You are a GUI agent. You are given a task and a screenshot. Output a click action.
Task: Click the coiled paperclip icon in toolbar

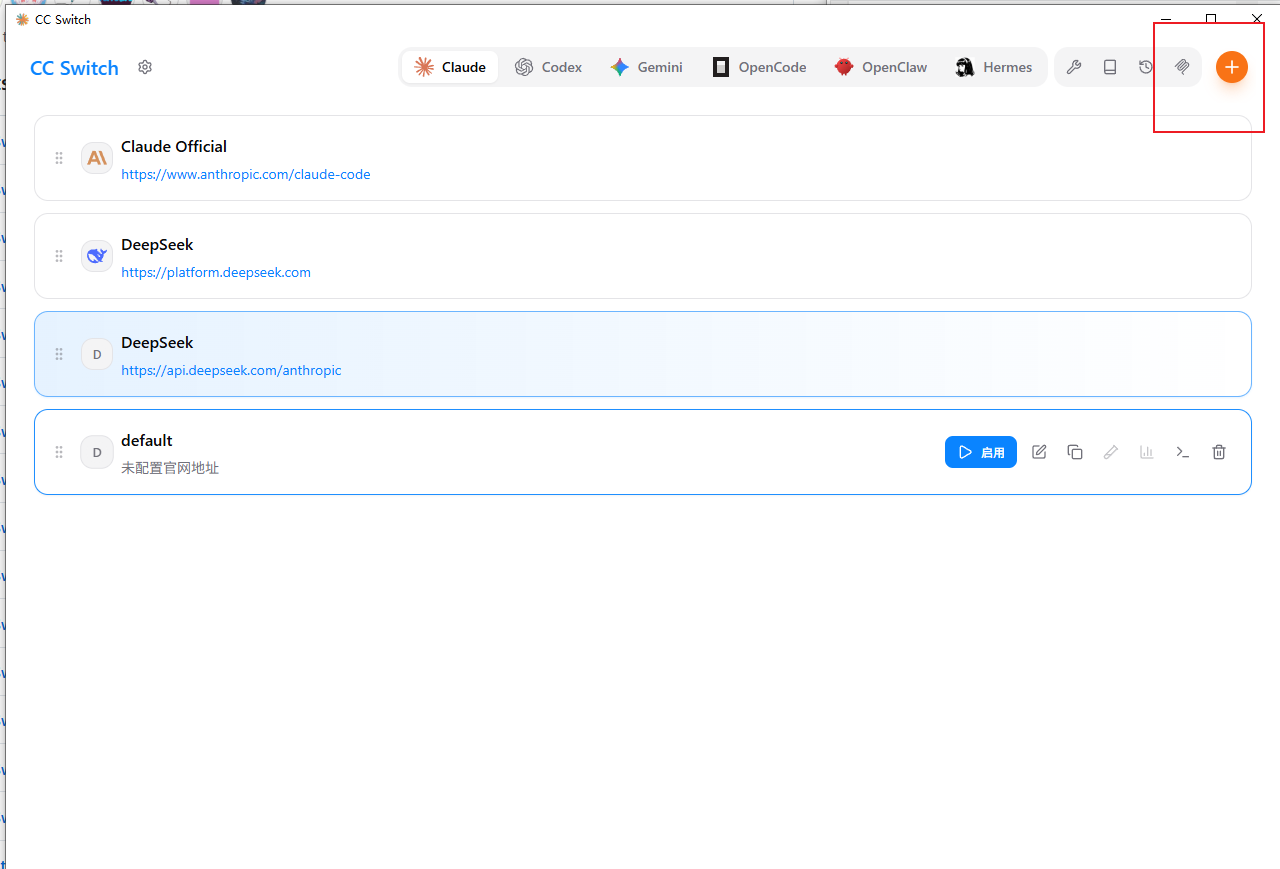[1182, 67]
